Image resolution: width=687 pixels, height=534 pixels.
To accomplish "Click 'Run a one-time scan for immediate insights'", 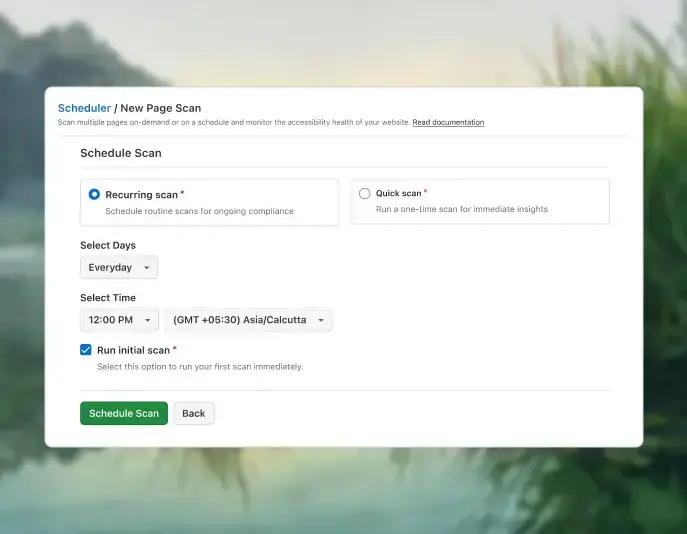I will (x=462, y=209).
